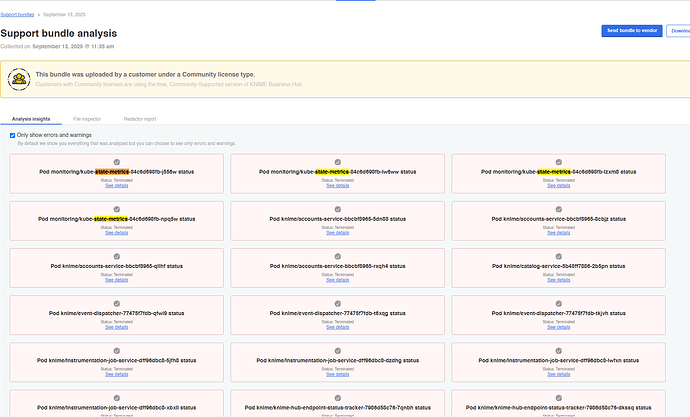Click the pod title ending xbxll status
Screen dimensions: 690x417
(x=117, y=408)
